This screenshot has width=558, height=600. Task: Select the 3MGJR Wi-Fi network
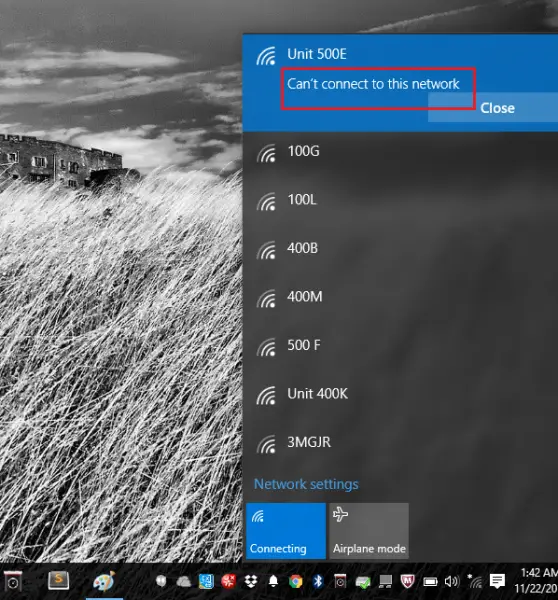(x=400, y=442)
